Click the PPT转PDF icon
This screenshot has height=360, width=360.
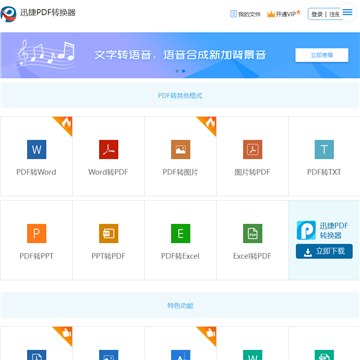[109, 233]
